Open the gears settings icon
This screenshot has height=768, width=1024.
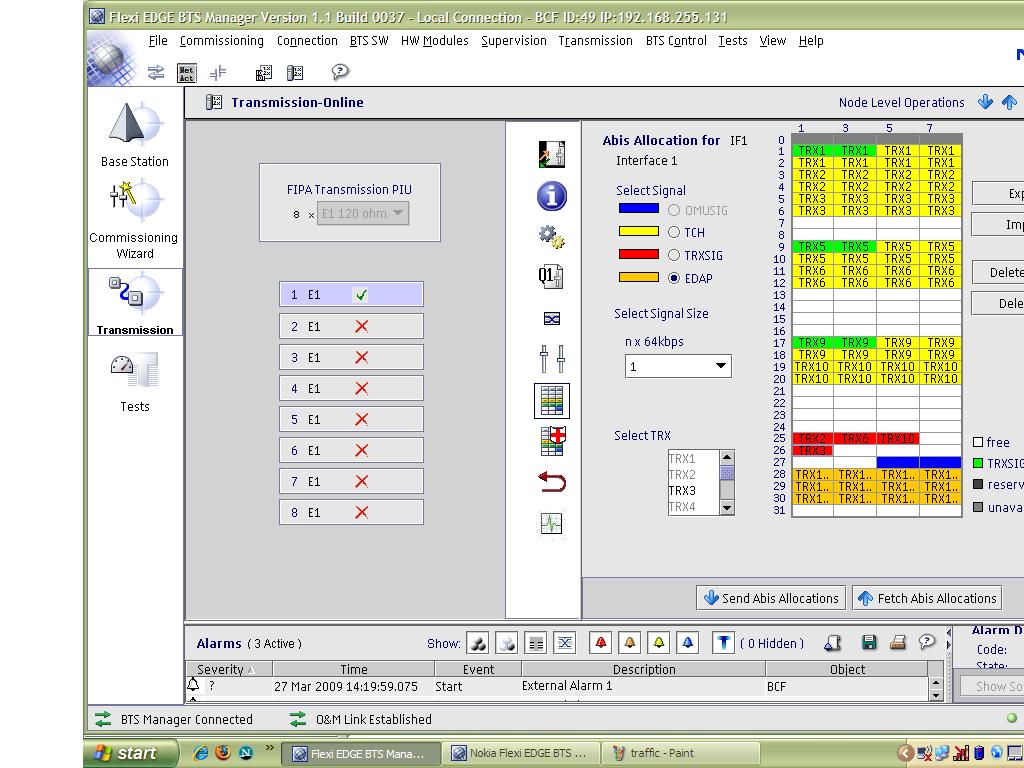(552, 237)
